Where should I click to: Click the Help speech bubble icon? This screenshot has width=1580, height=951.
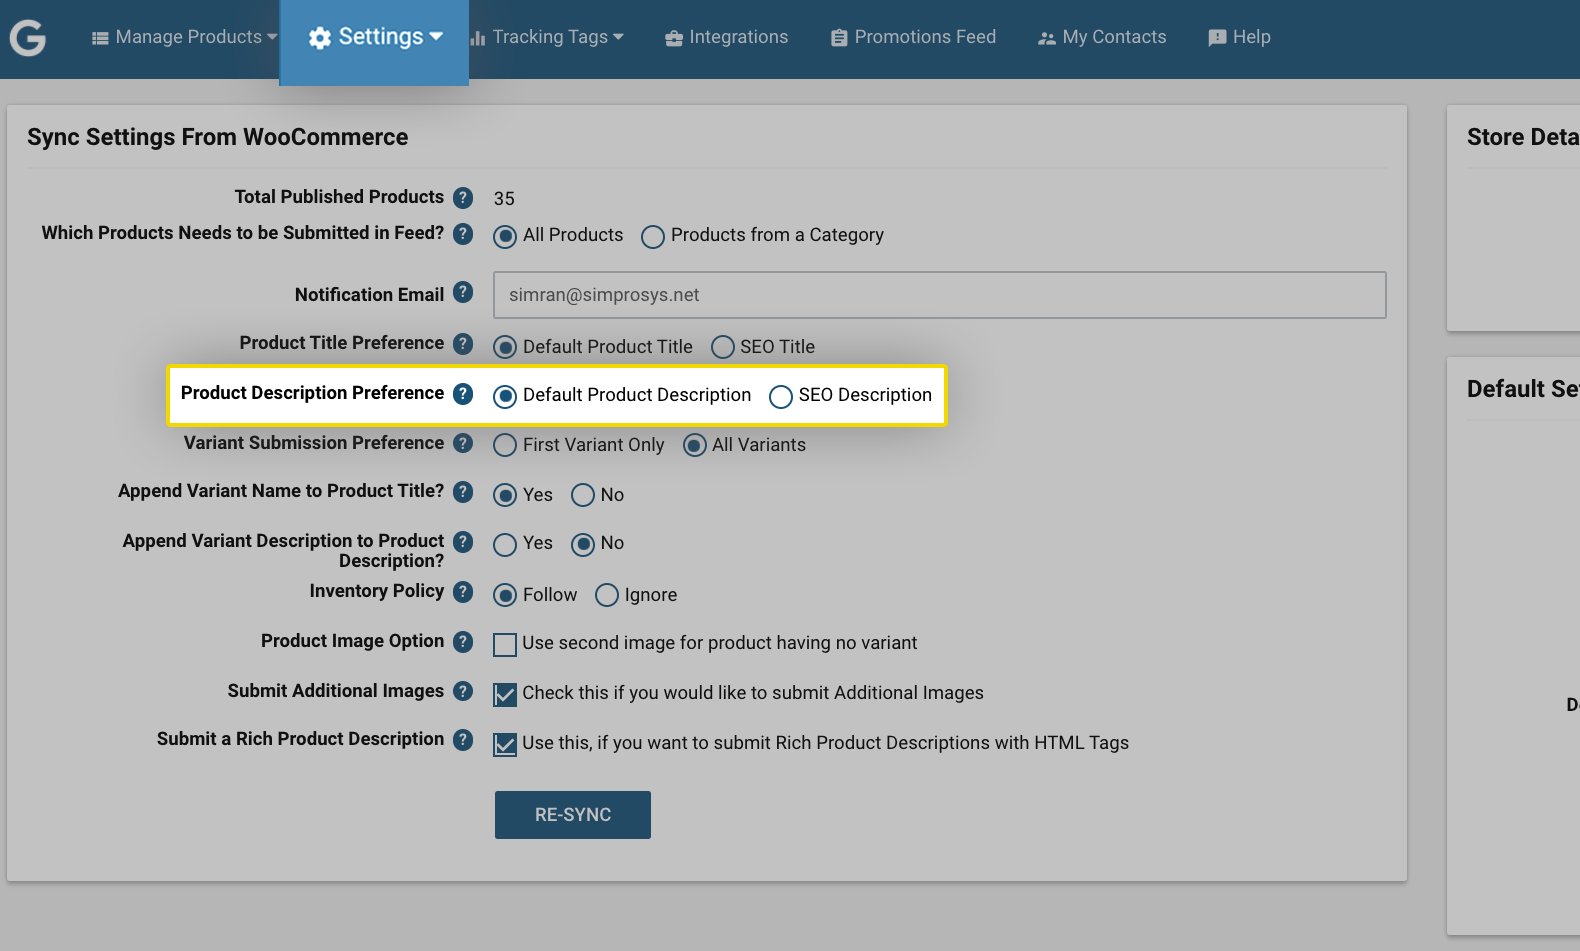point(1217,38)
